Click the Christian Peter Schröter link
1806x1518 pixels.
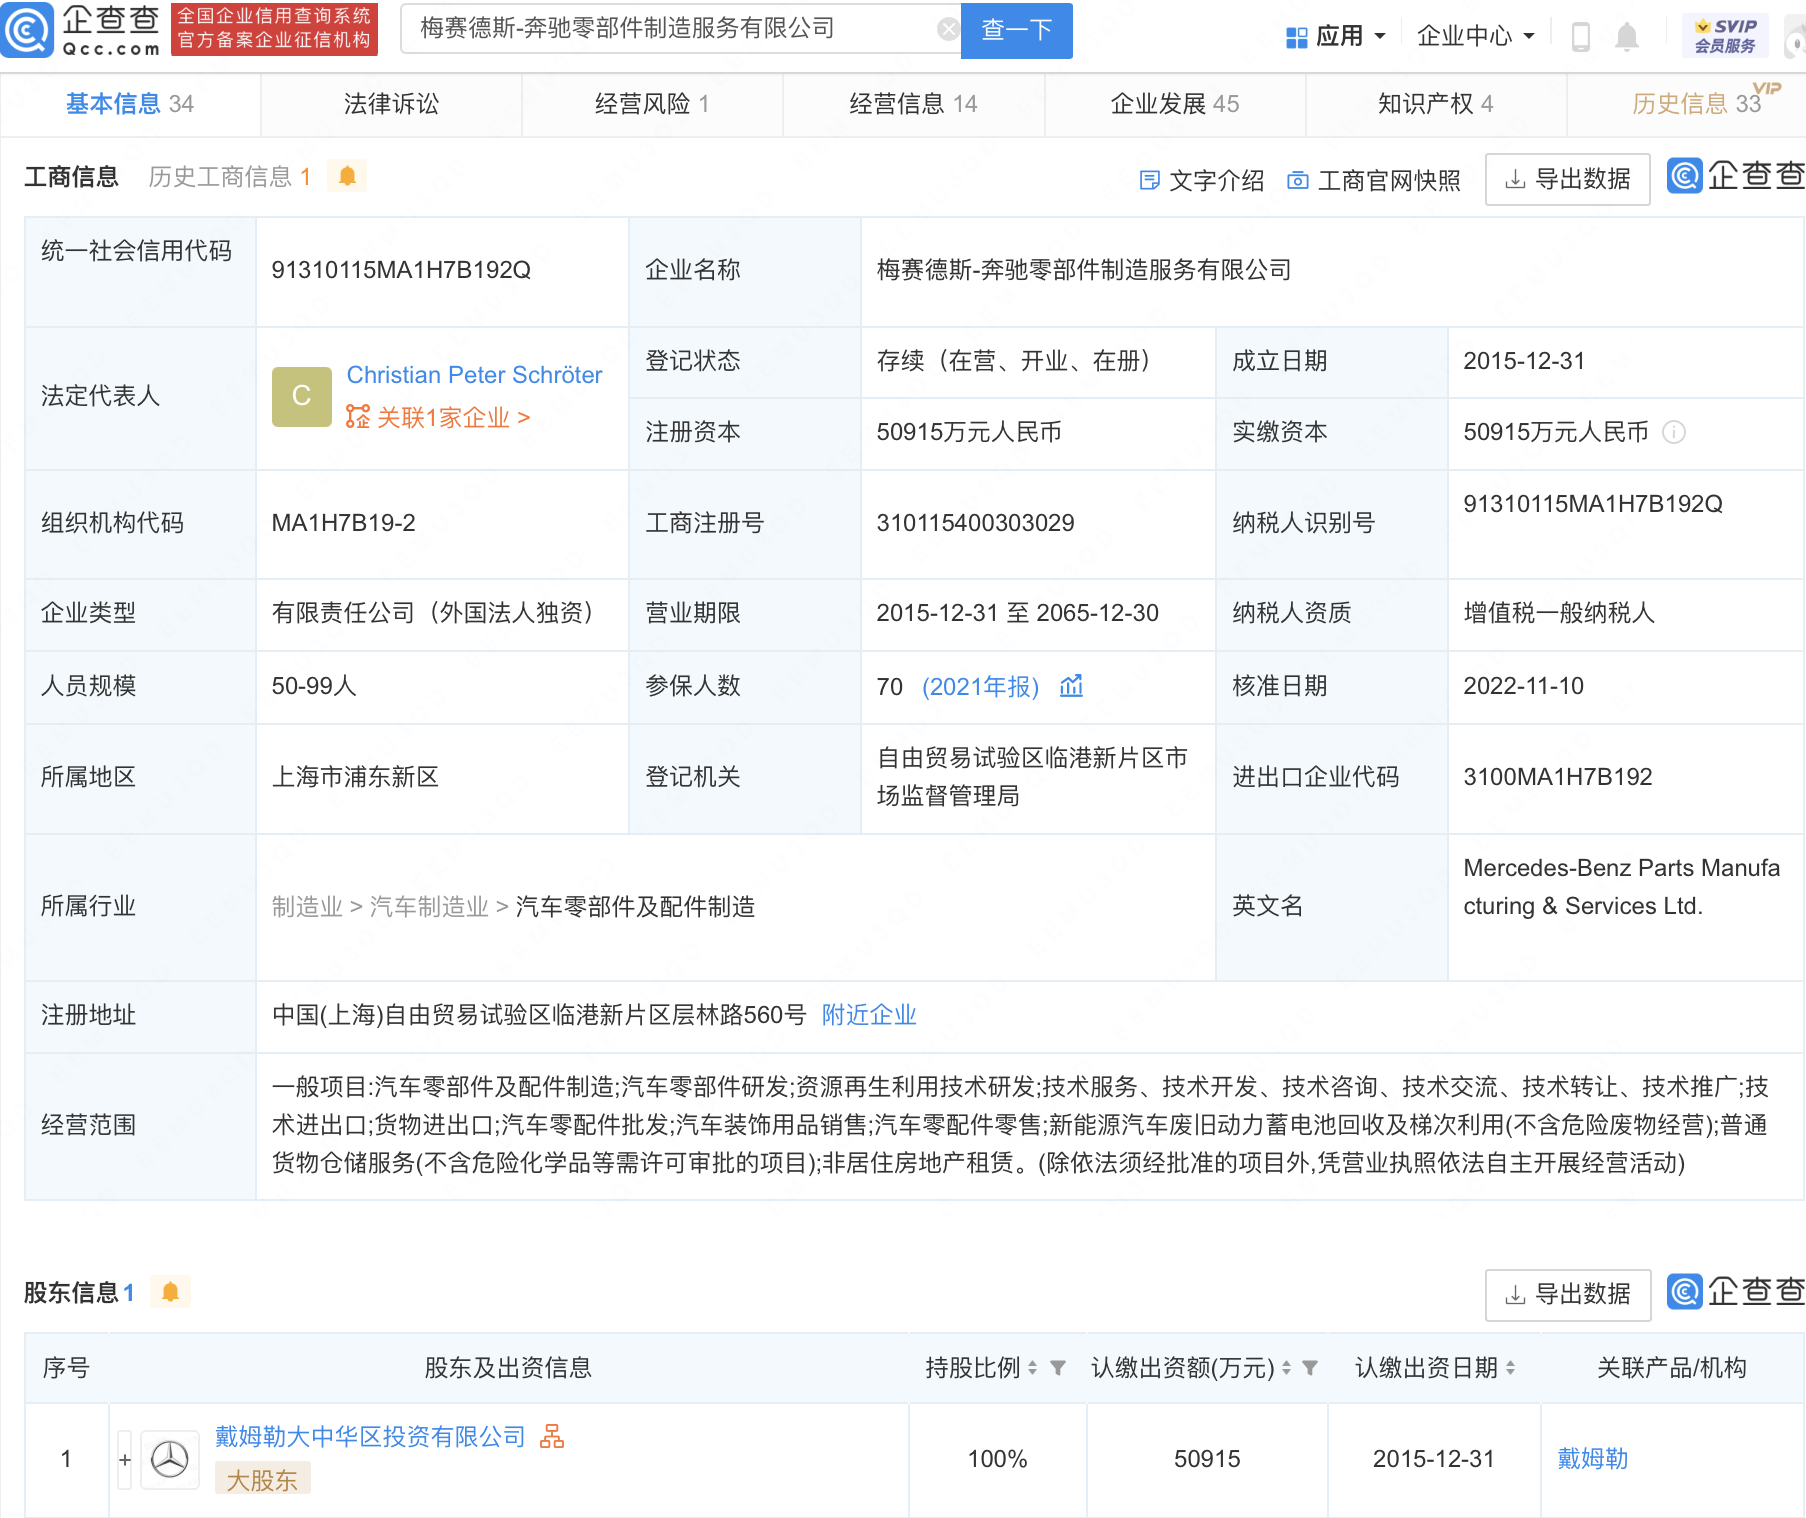pos(474,375)
